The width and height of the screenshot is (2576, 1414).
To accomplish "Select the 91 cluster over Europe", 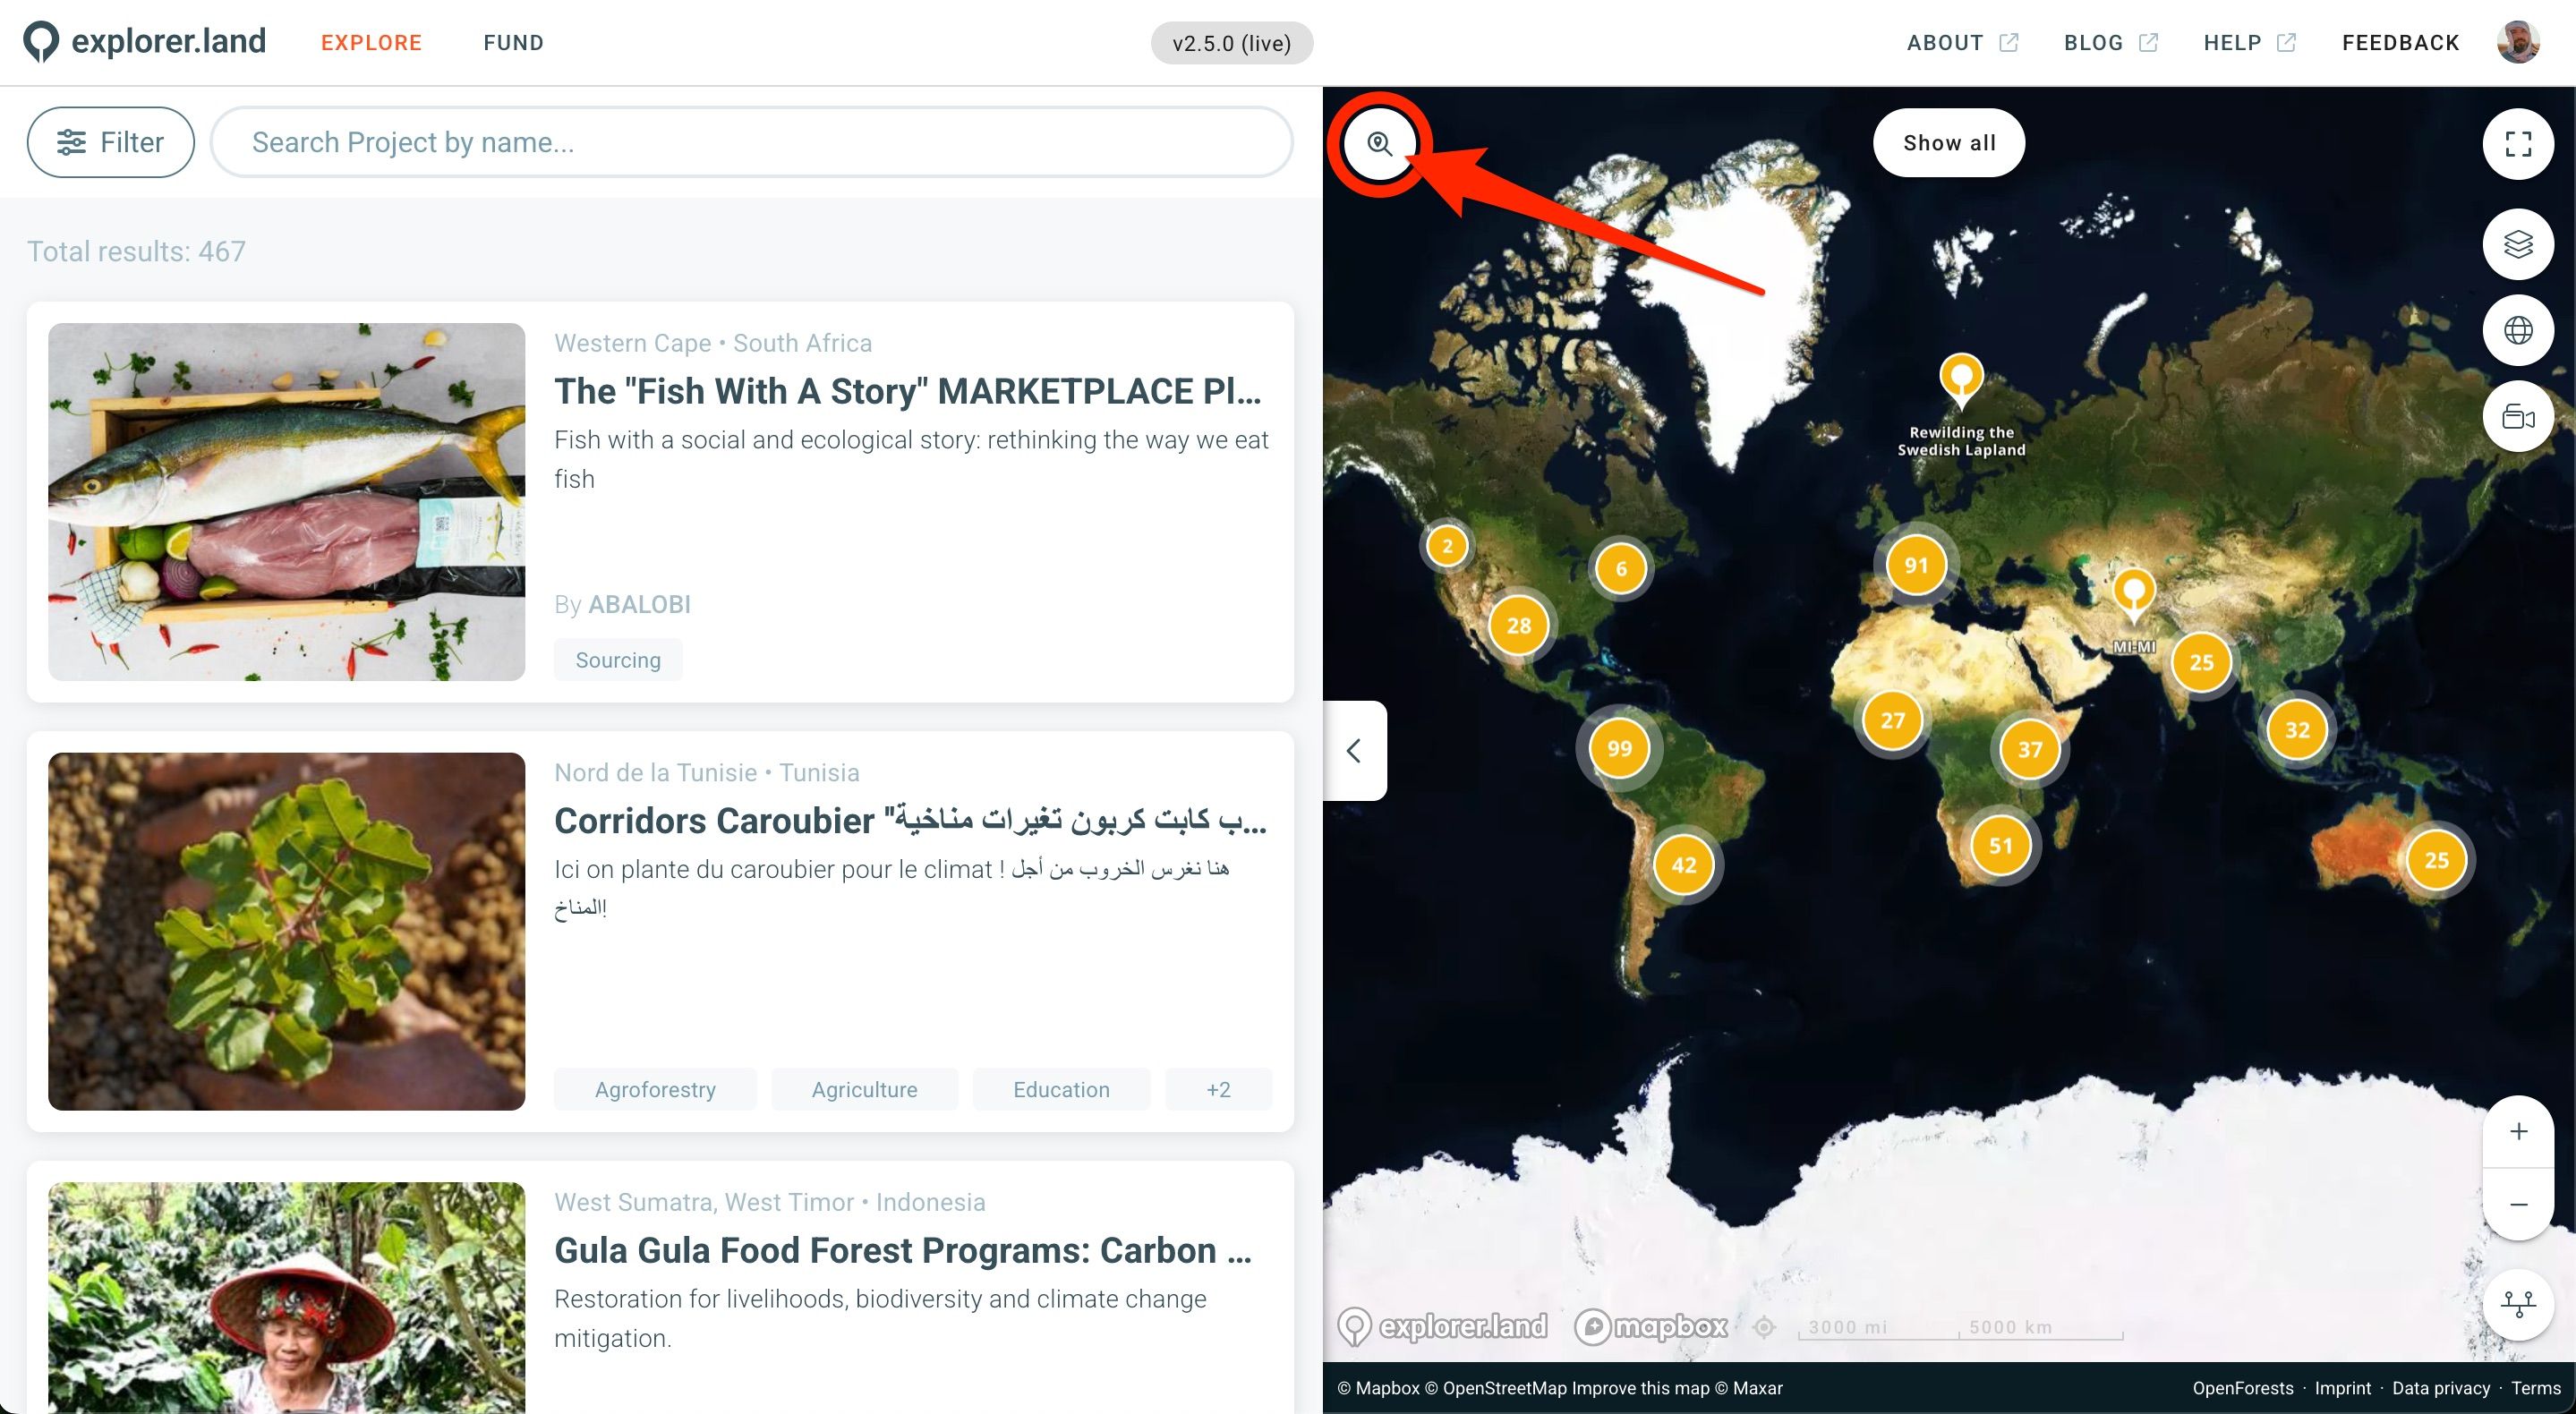I will click(x=1916, y=565).
